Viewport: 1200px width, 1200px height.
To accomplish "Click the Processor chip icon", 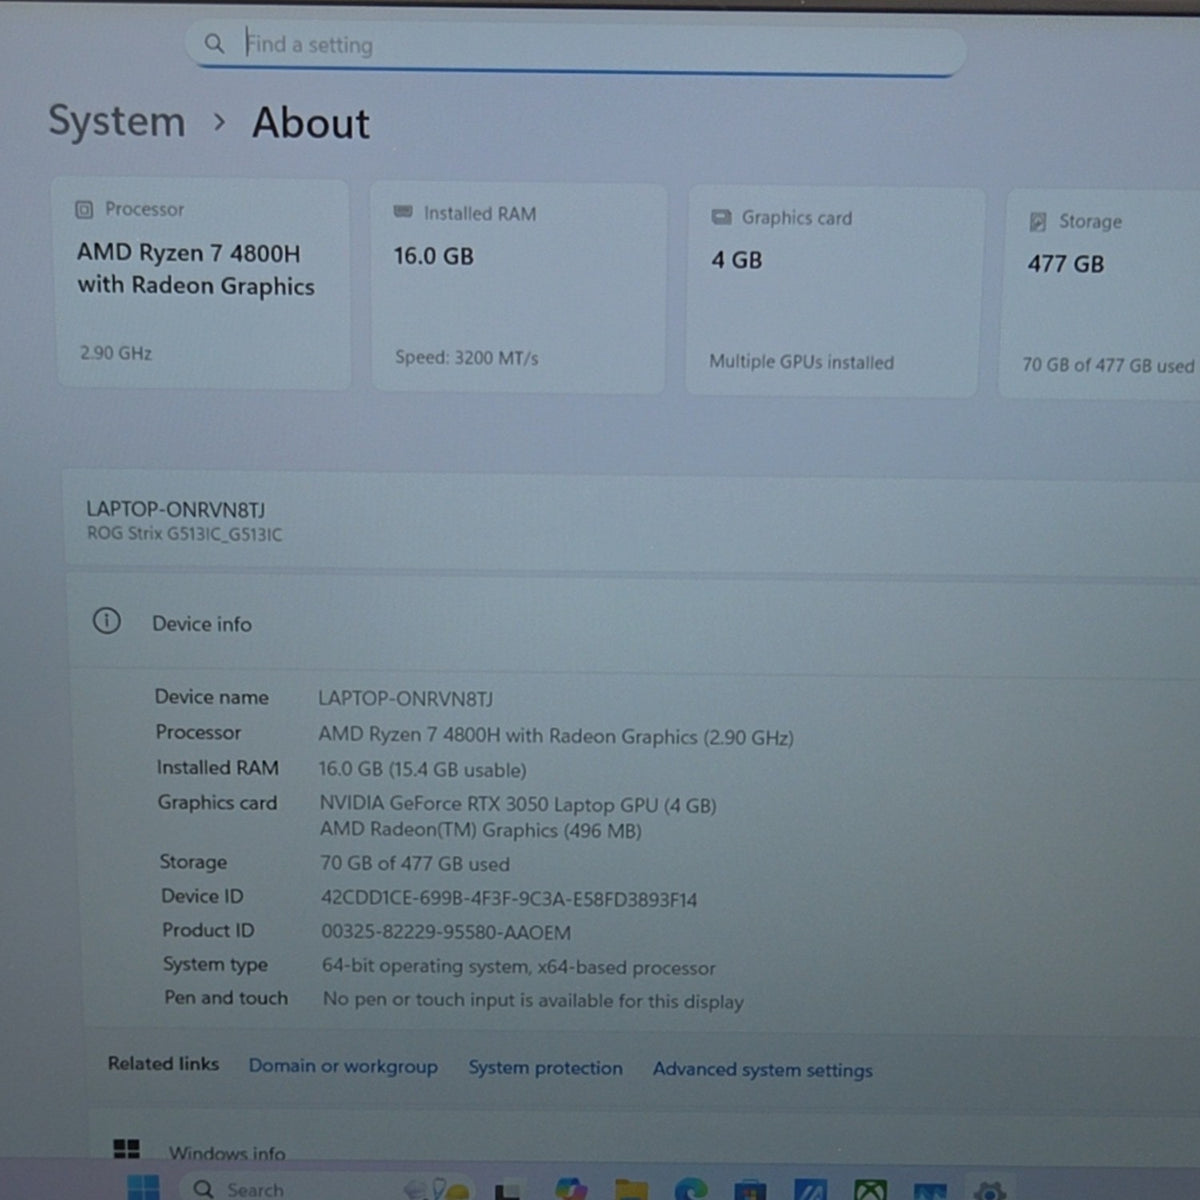I will (x=84, y=209).
